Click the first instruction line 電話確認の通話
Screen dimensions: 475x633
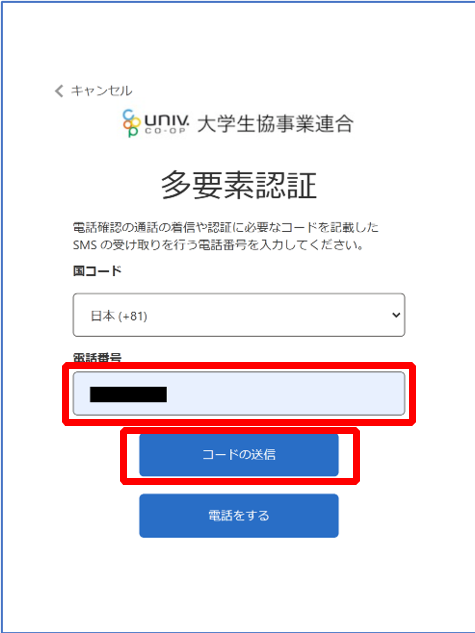pyautogui.click(x=226, y=227)
